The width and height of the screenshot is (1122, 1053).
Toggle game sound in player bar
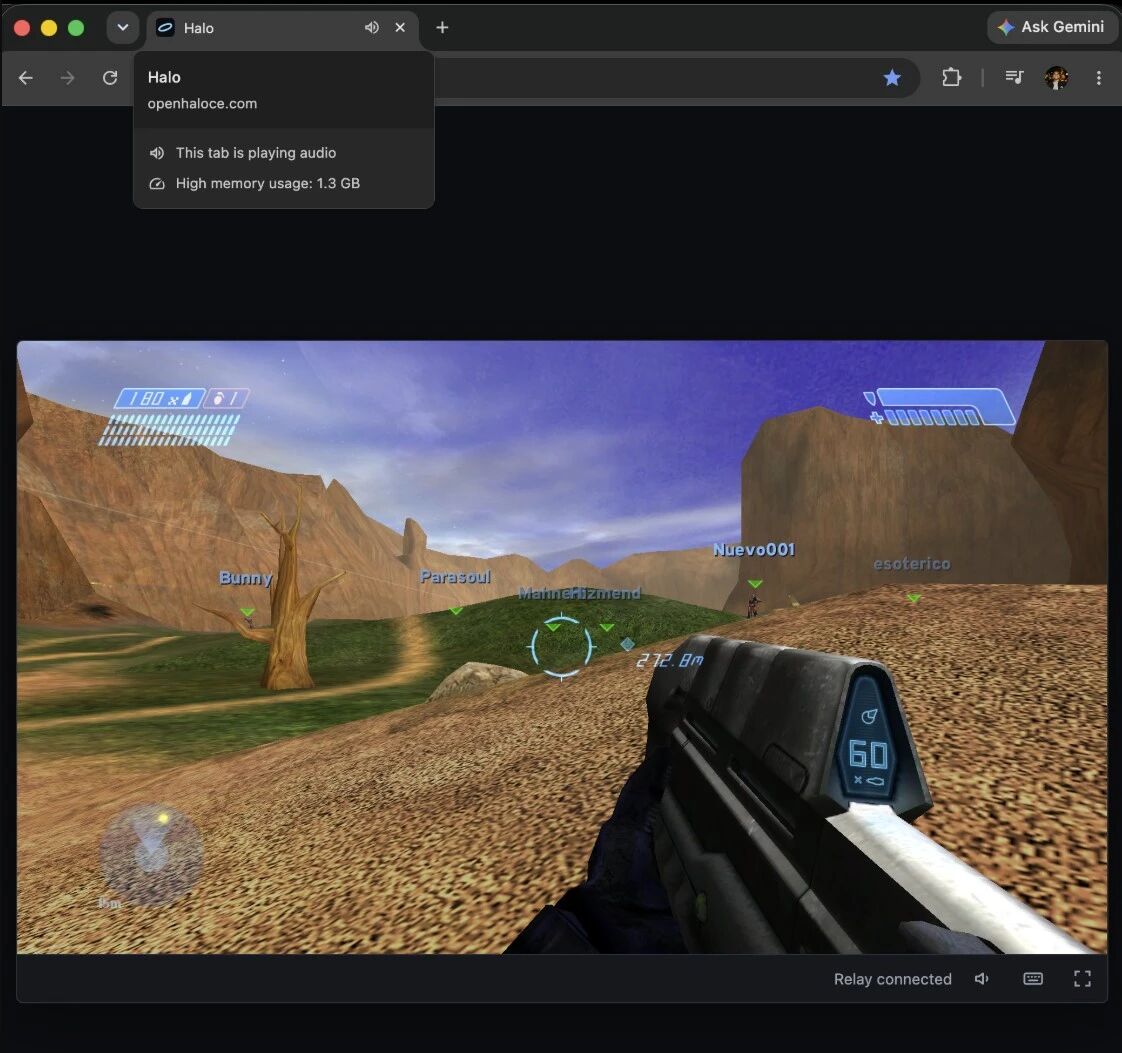click(982, 979)
